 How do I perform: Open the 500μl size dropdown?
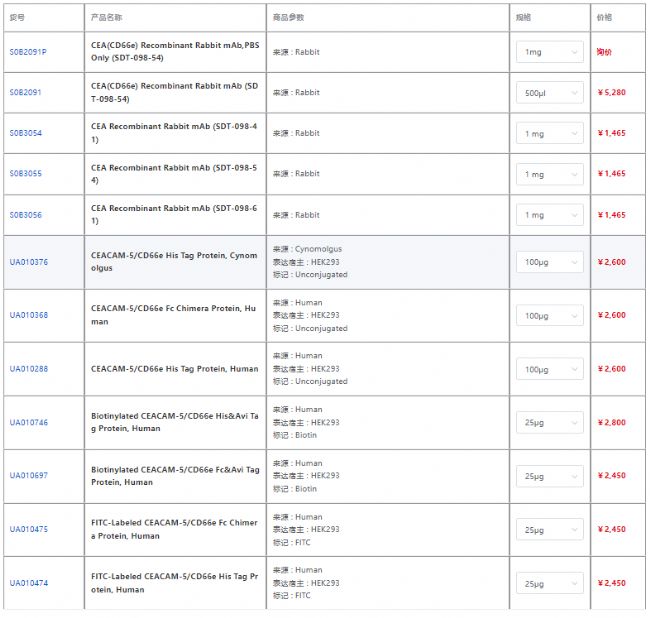(x=549, y=92)
